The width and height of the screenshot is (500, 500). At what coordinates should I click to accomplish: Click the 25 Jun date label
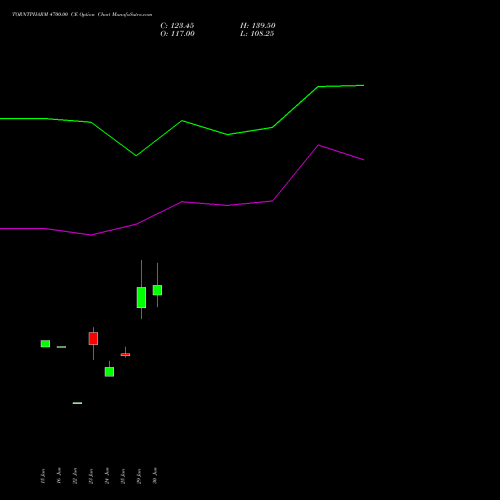[x=123, y=476]
